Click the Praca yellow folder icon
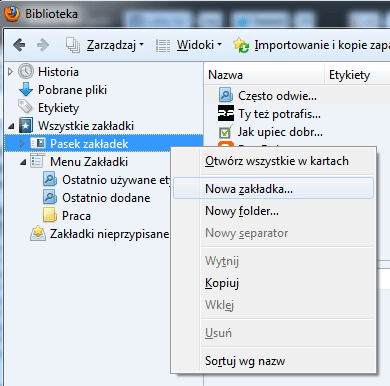Image resolution: width=390 pixels, height=386 pixels. (x=50, y=215)
